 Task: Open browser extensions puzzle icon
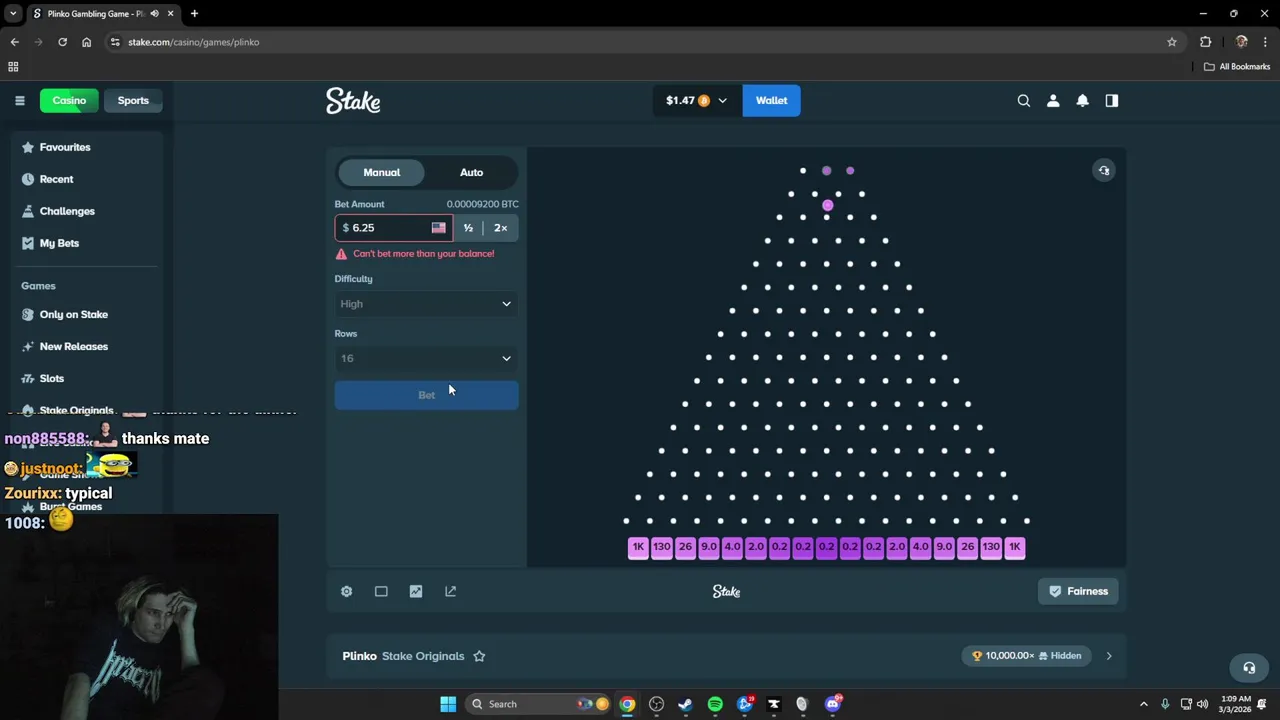1205,42
